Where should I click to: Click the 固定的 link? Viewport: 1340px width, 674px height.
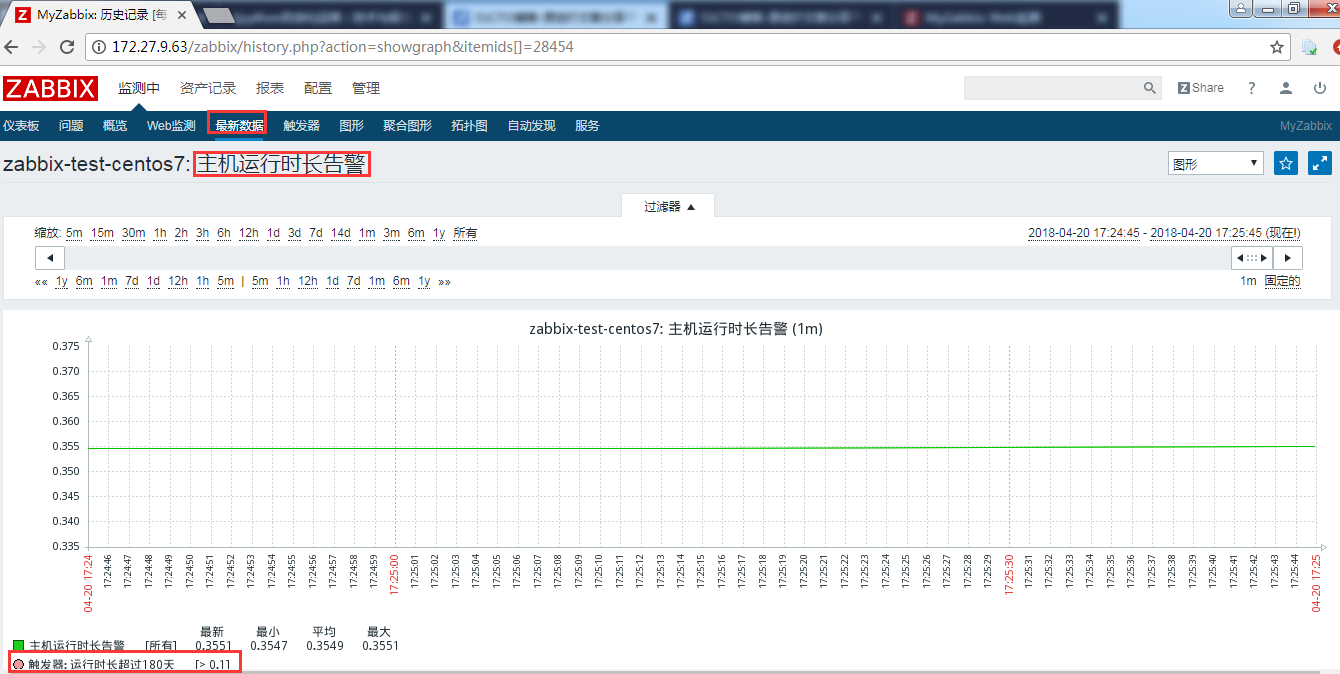(x=1281, y=281)
